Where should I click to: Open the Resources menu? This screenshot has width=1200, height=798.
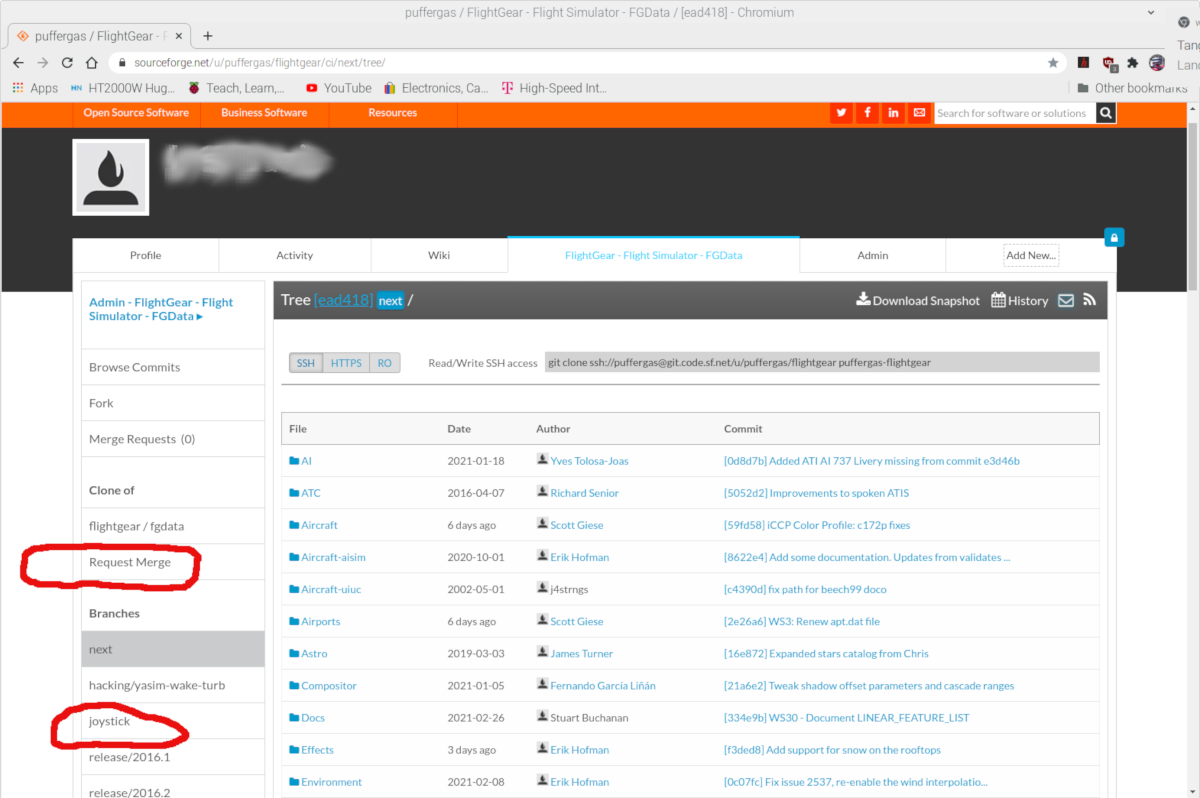point(392,113)
